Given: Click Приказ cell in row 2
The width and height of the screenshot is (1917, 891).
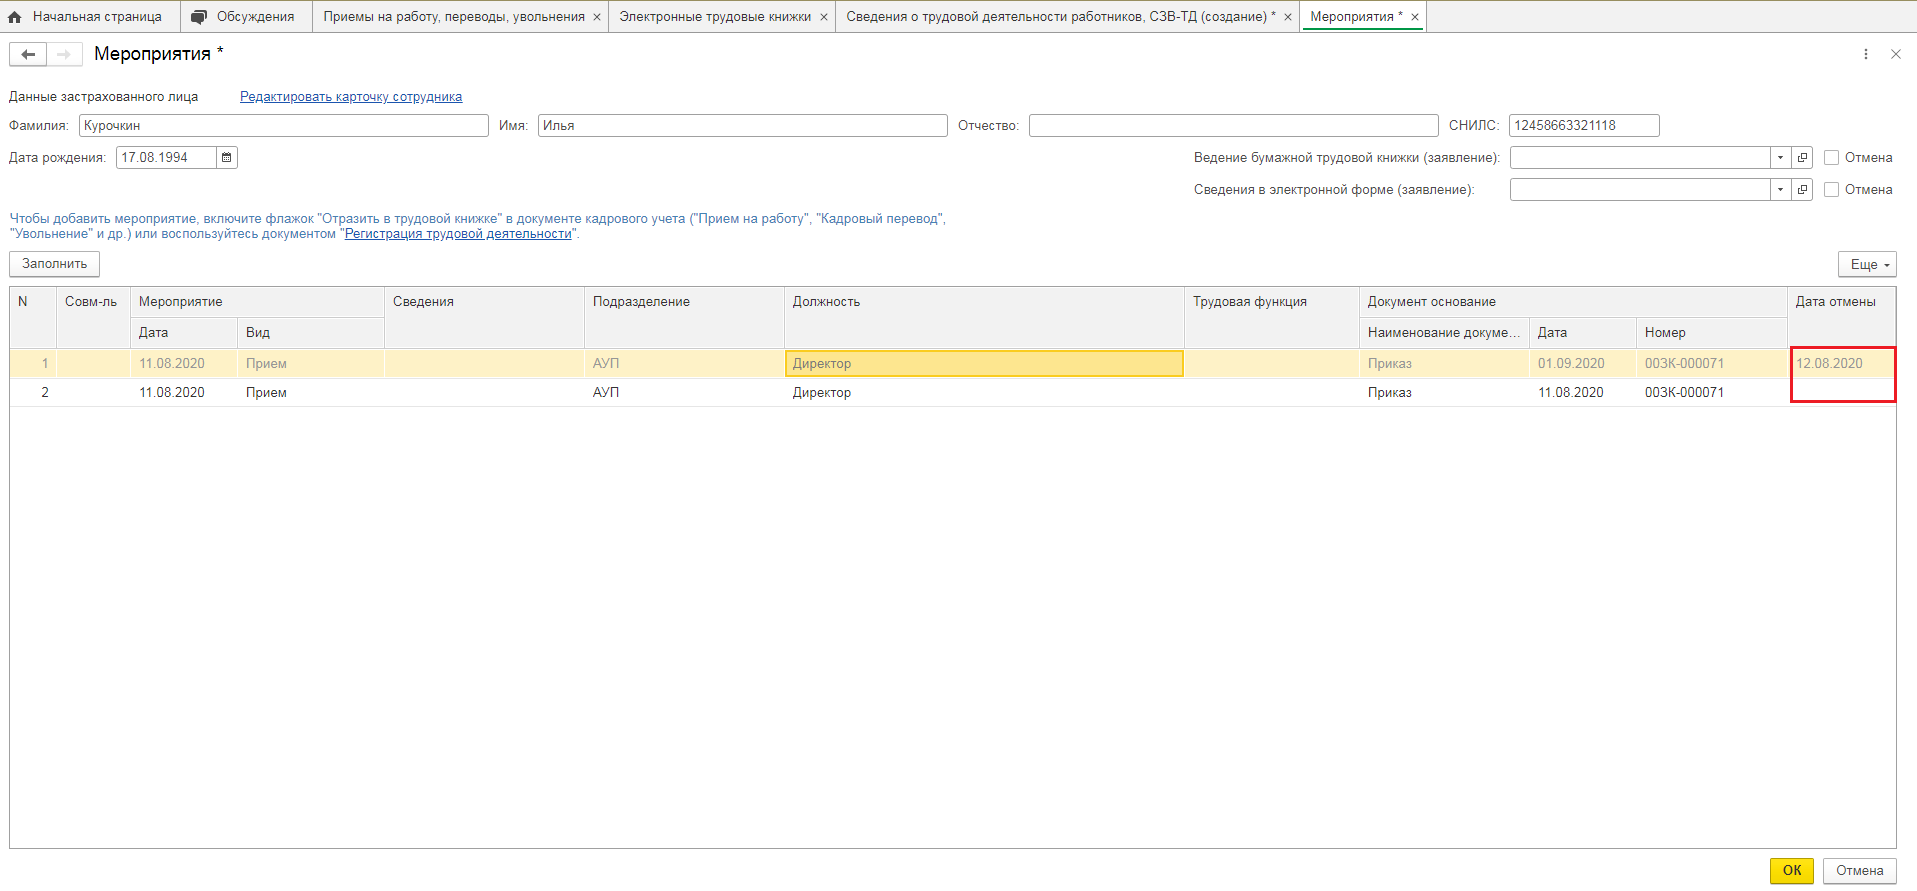Looking at the screenshot, I should coord(1444,392).
